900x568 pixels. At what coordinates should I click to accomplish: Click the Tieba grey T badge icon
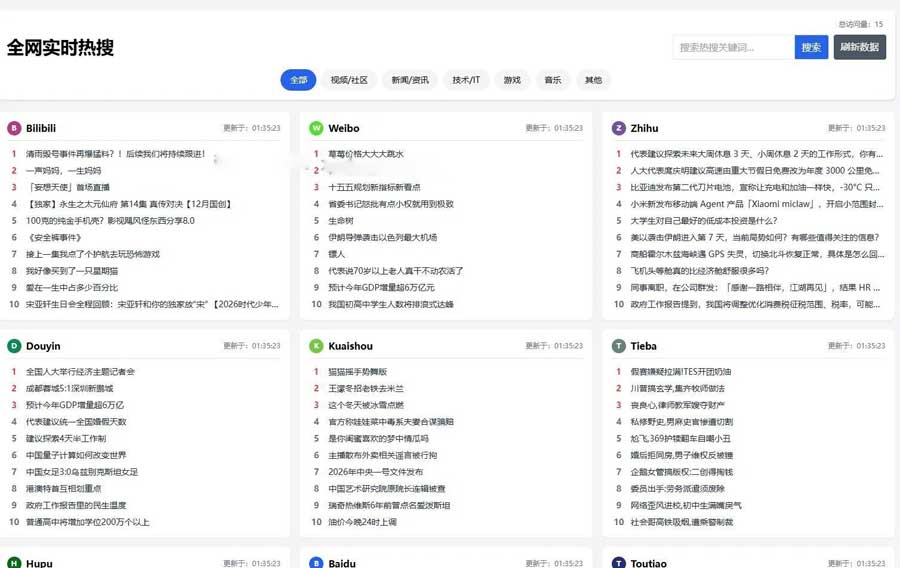[618, 346]
